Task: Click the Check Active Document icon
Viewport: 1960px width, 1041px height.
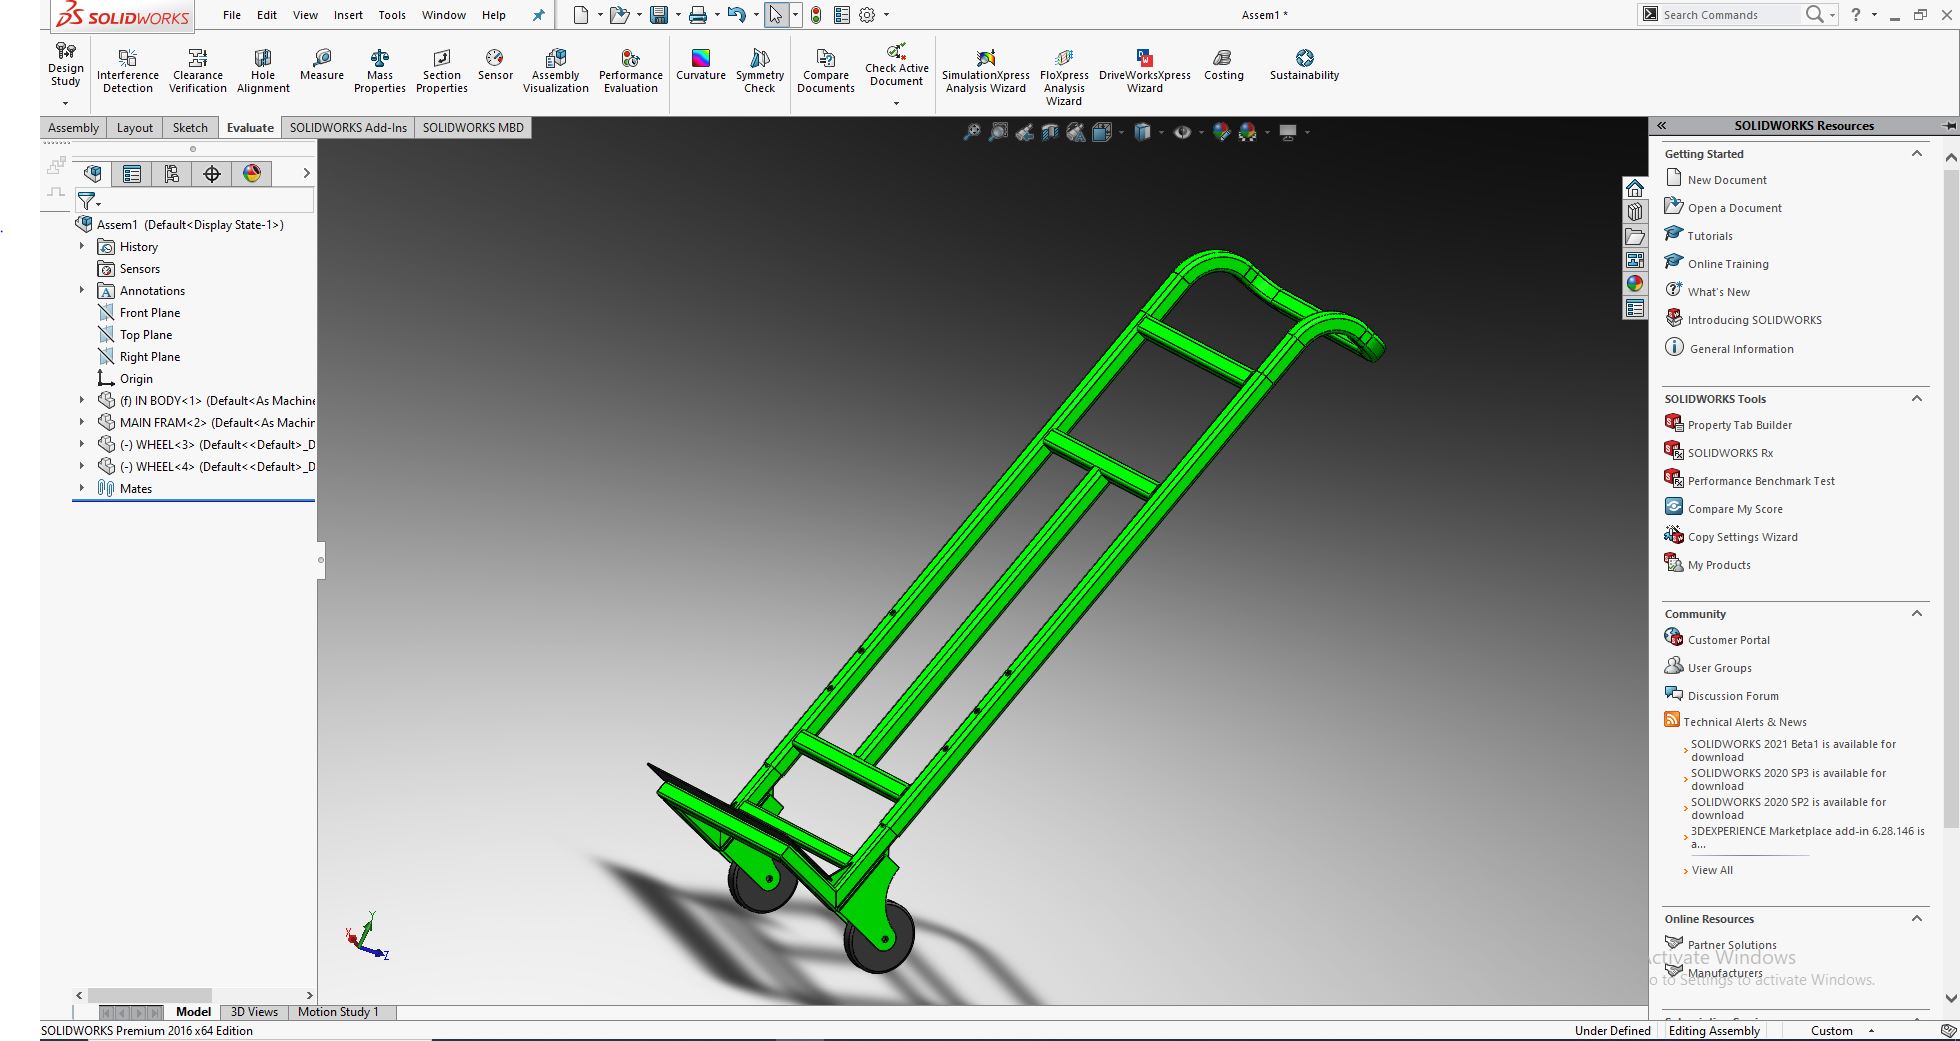Action: 897,50
